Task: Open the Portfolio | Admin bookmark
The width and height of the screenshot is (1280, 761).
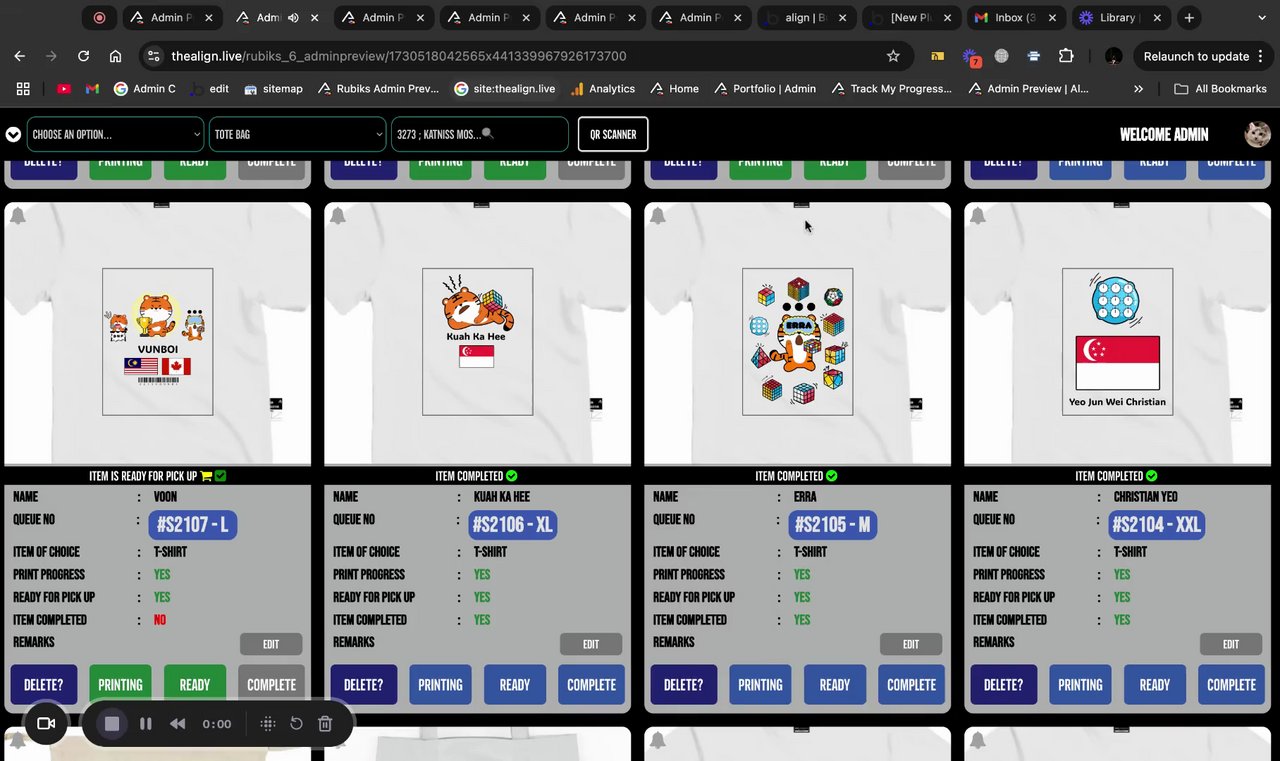Action: pyautogui.click(x=765, y=88)
